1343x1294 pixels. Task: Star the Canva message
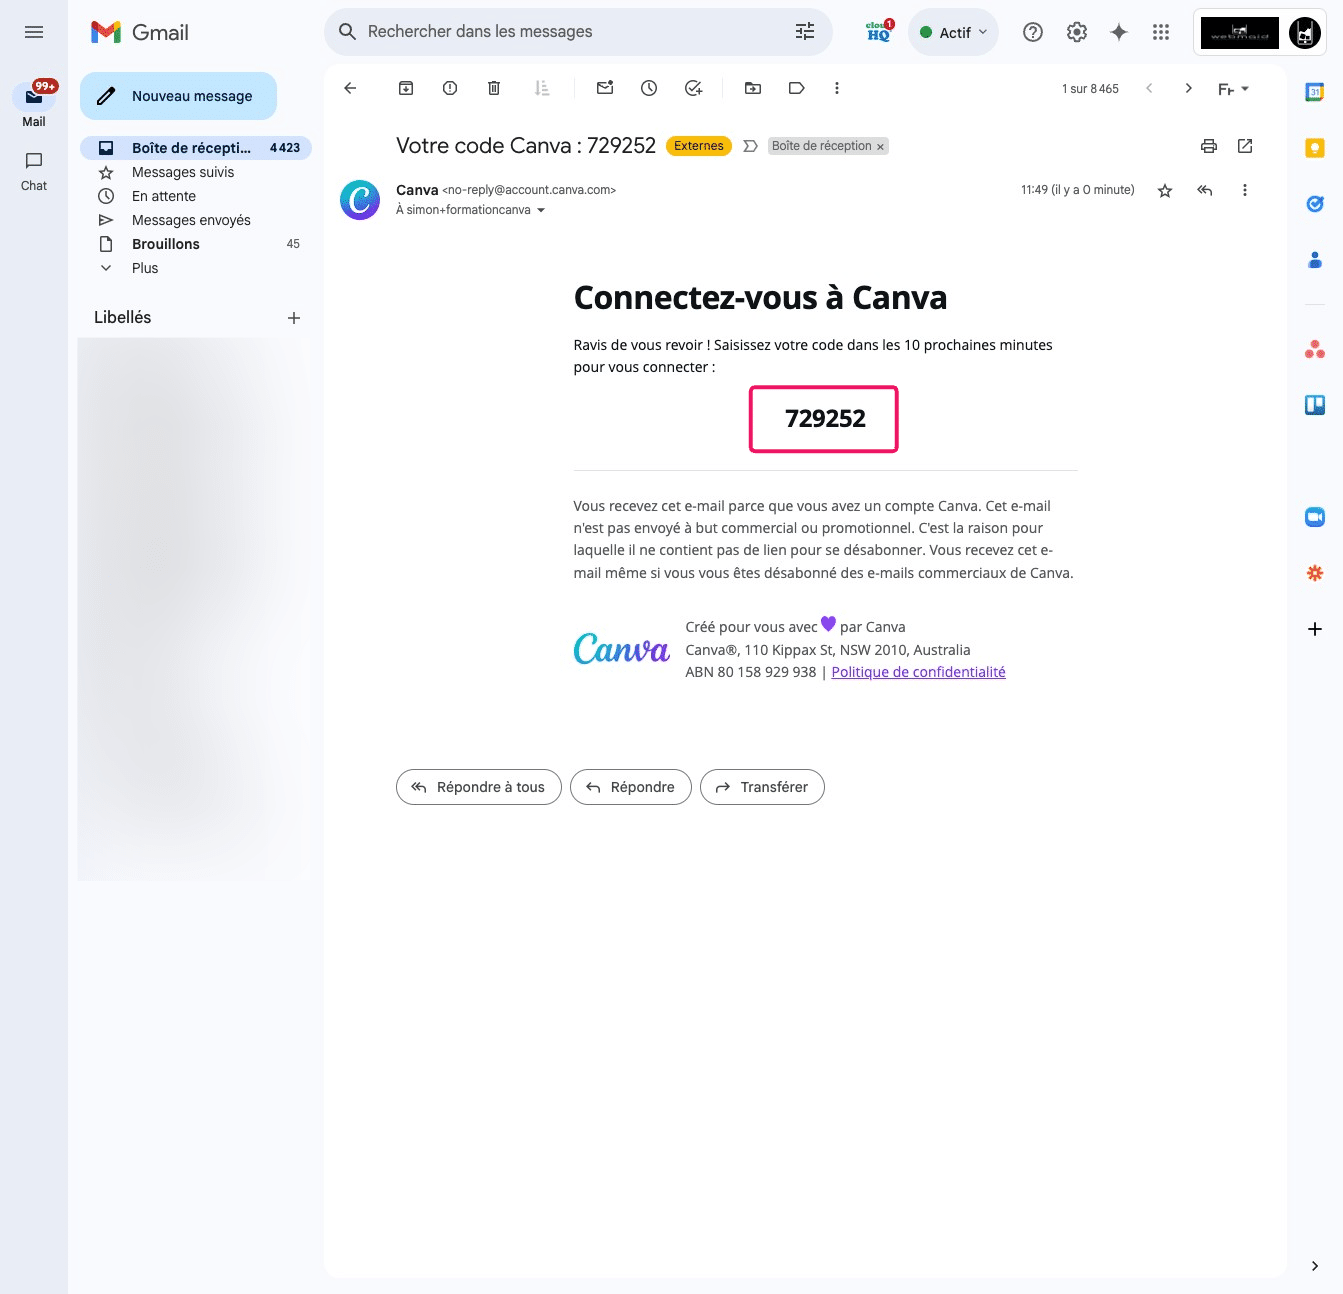pos(1164,189)
